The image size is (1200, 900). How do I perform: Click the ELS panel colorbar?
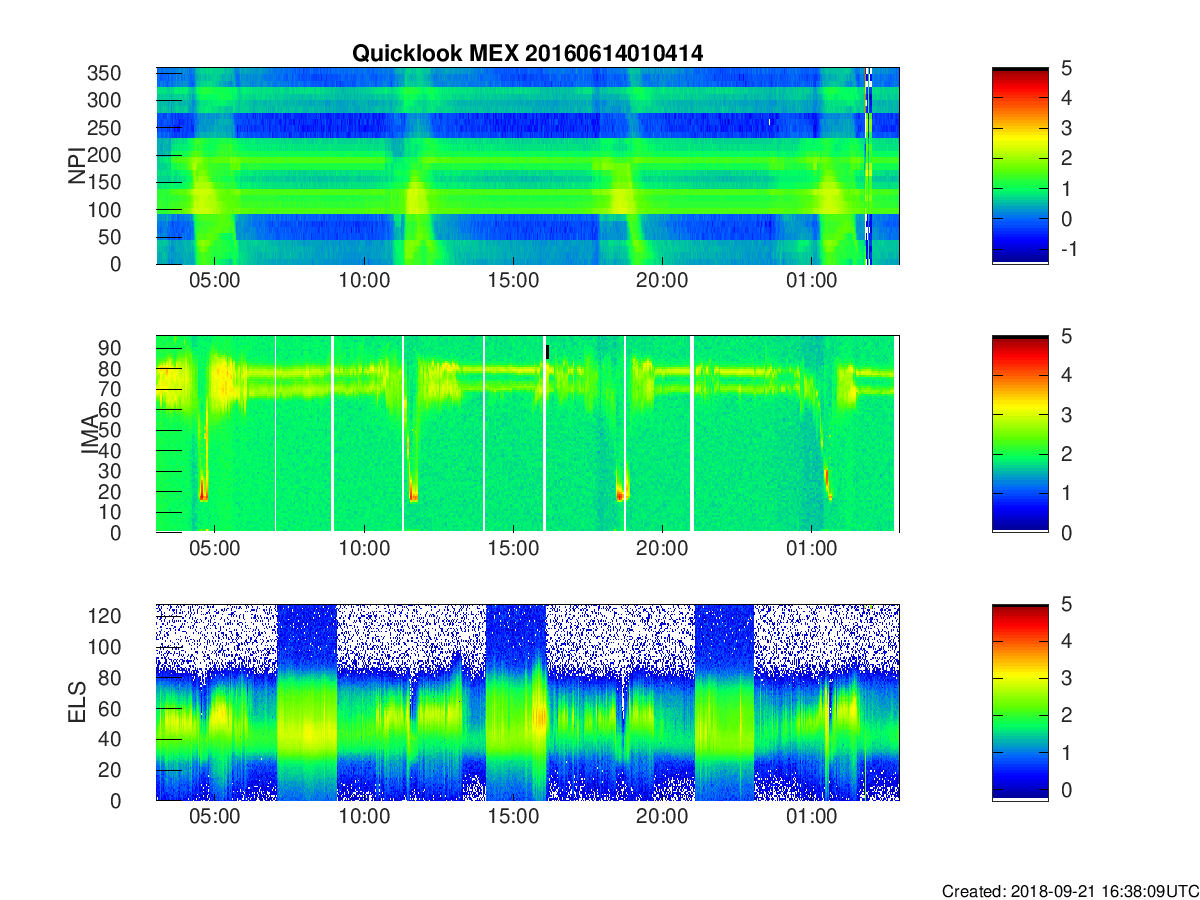(1020, 702)
